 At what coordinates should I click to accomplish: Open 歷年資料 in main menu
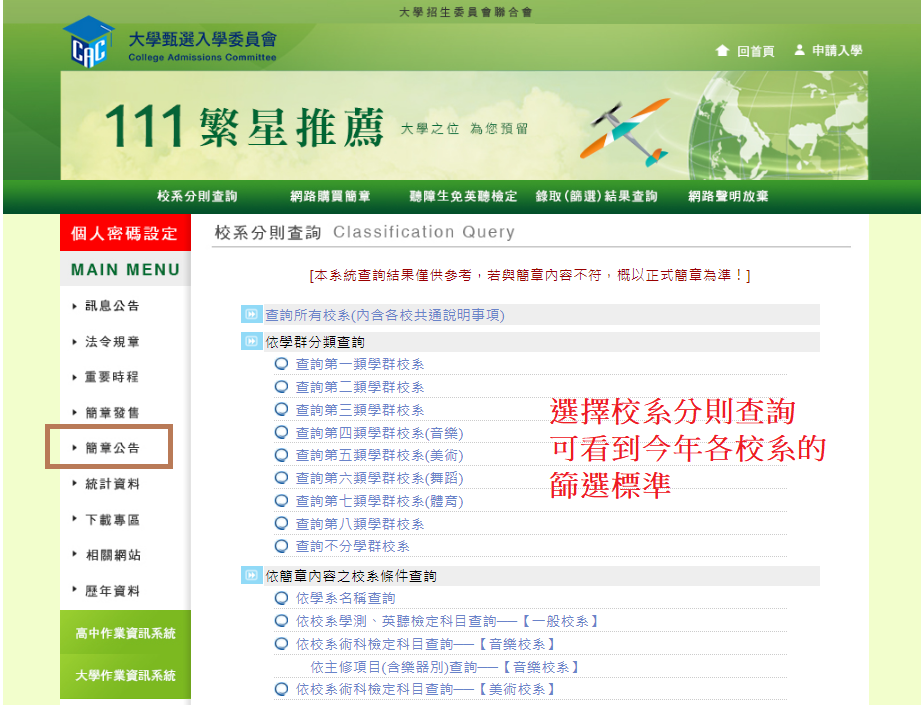(112, 590)
